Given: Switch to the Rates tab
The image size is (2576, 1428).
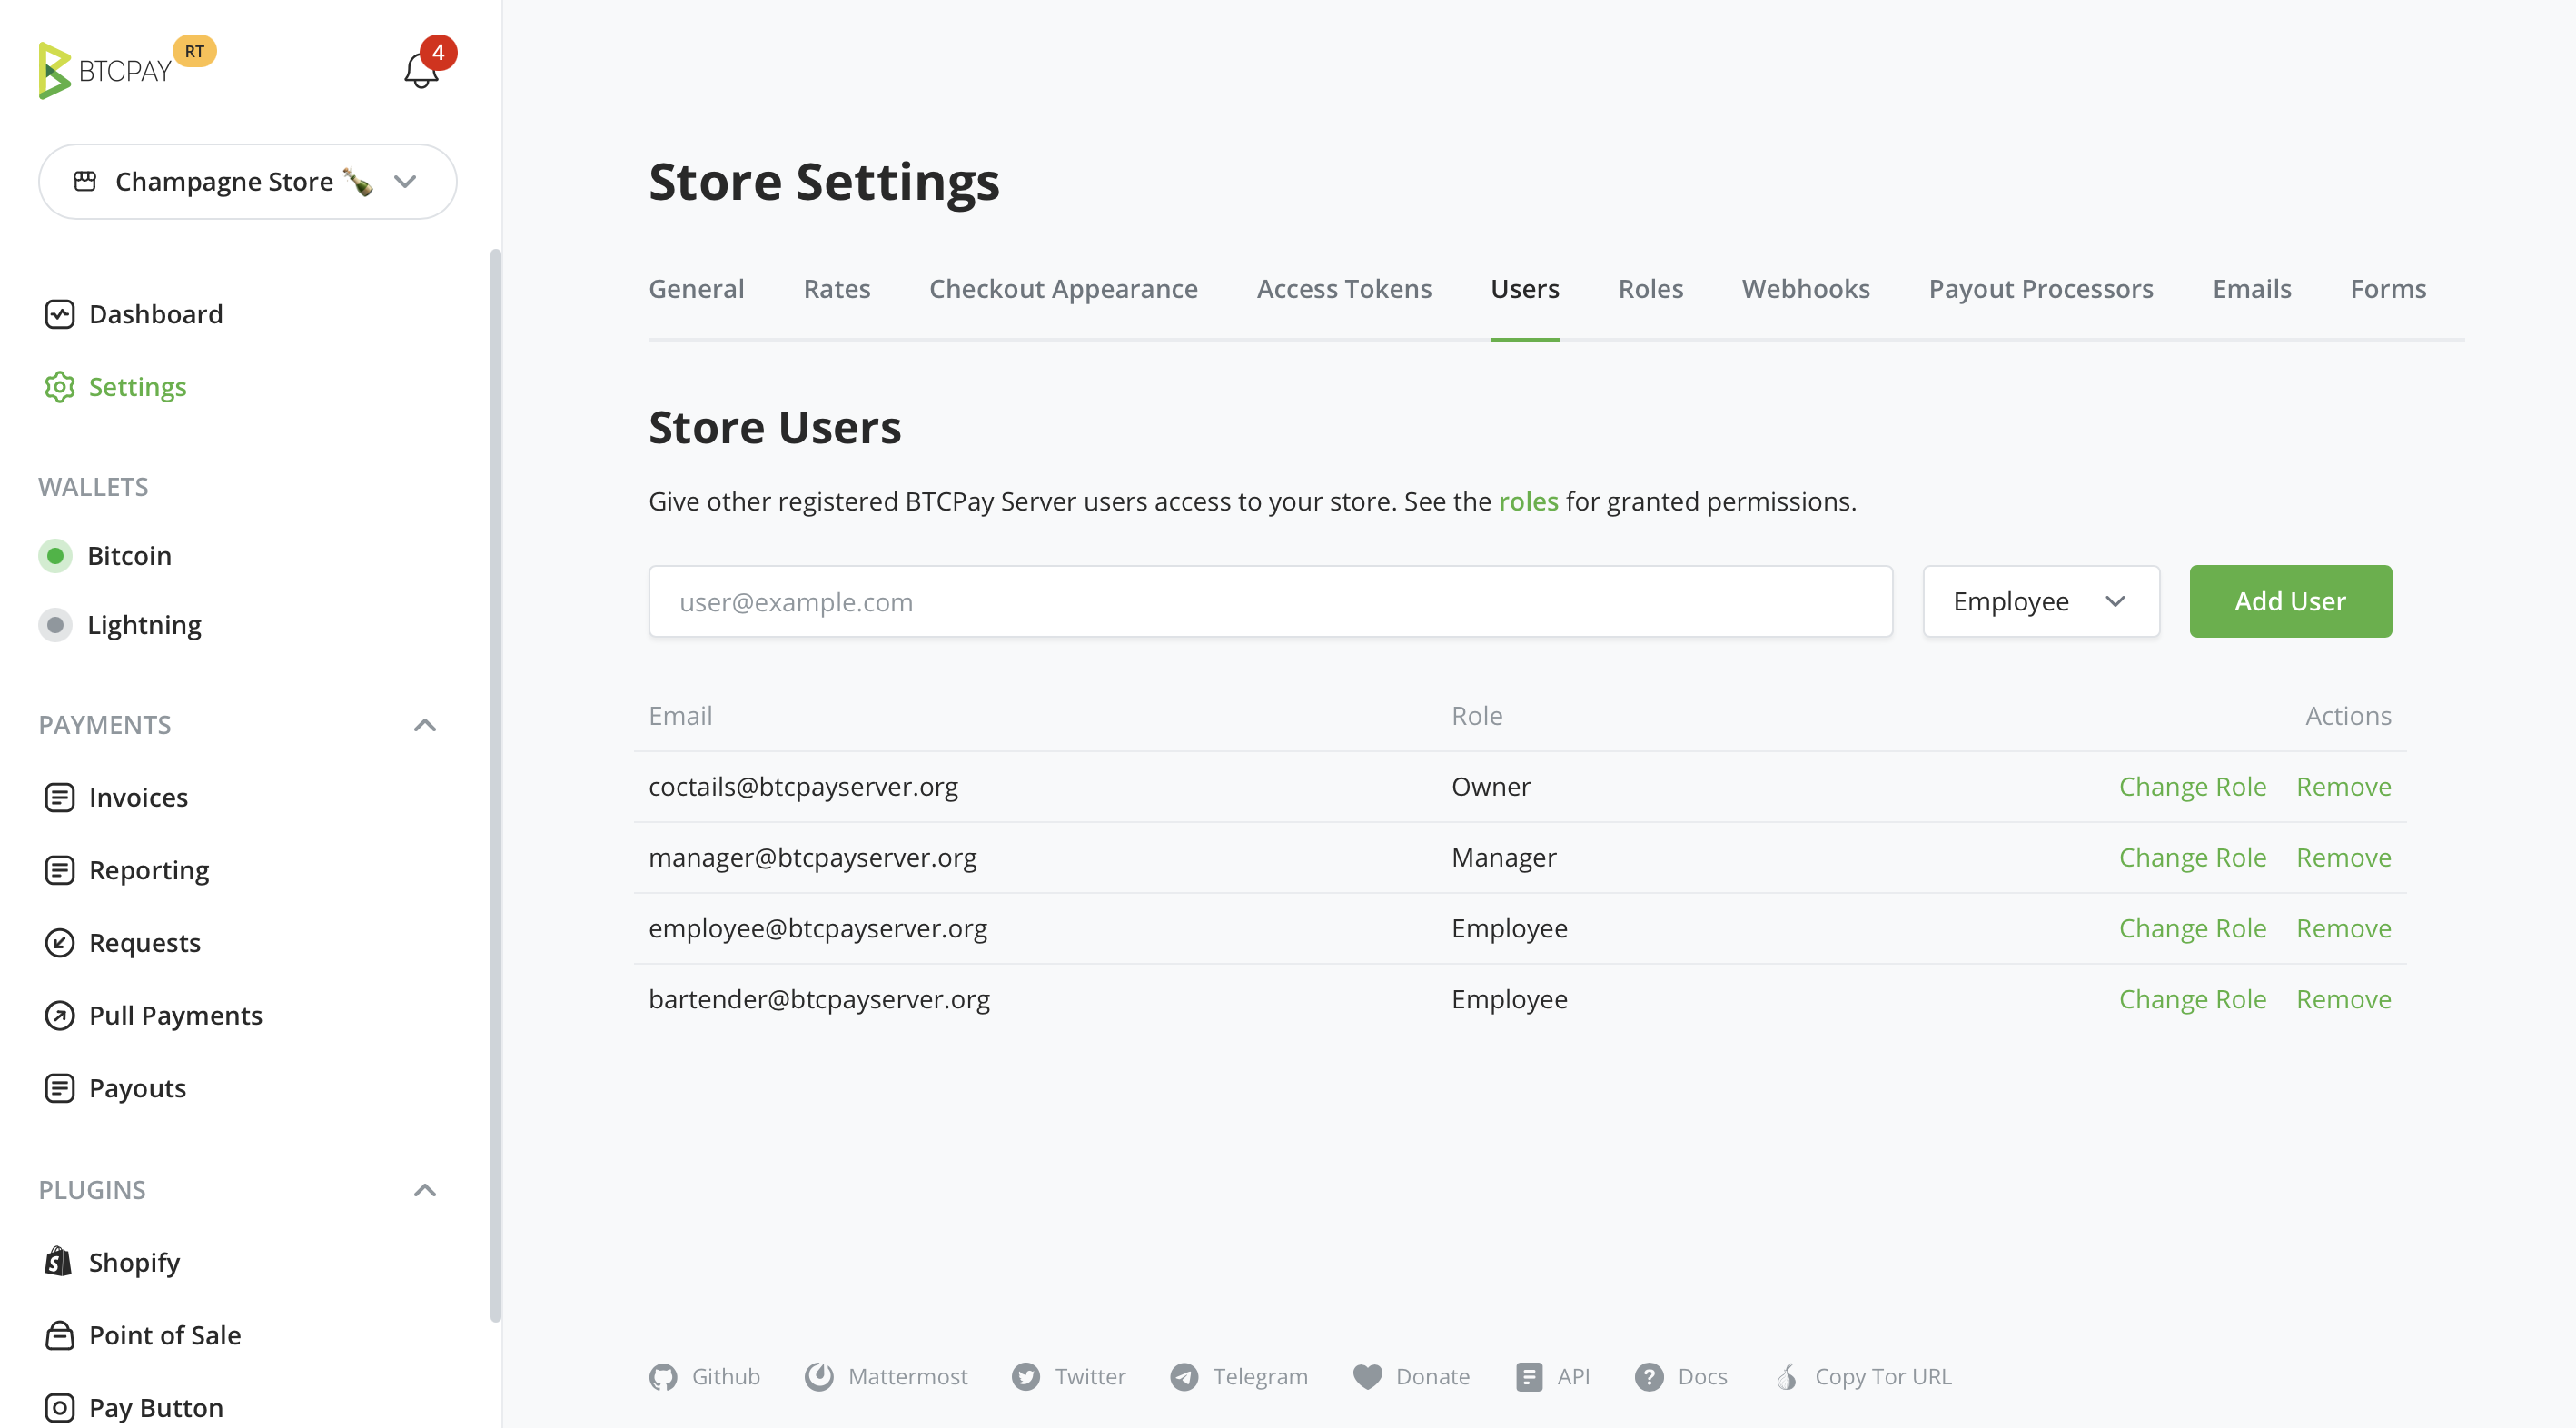Looking at the screenshot, I should click(x=837, y=289).
